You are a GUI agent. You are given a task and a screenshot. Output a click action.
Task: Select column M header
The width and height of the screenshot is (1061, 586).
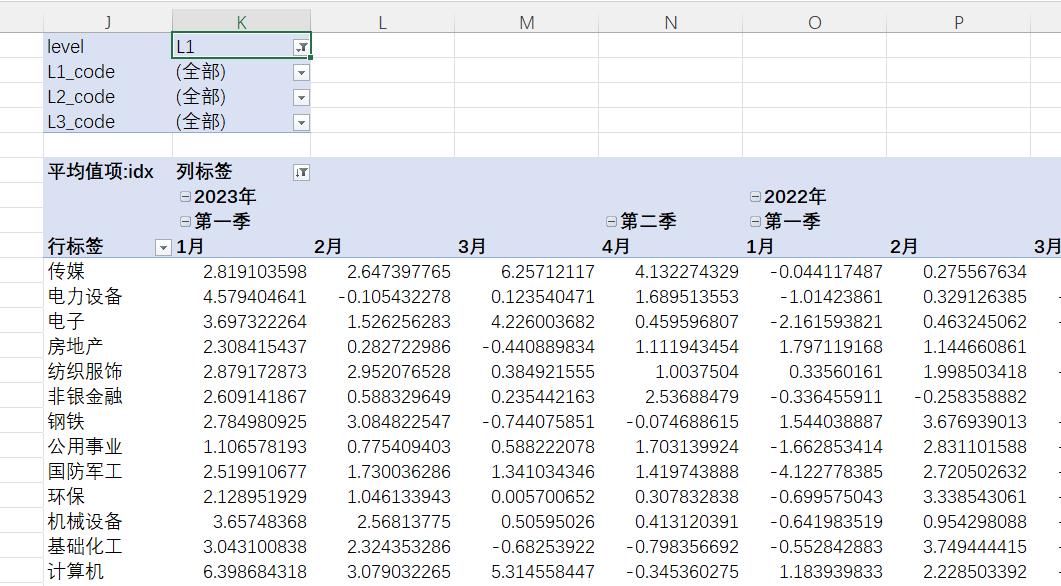[x=526, y=22]
